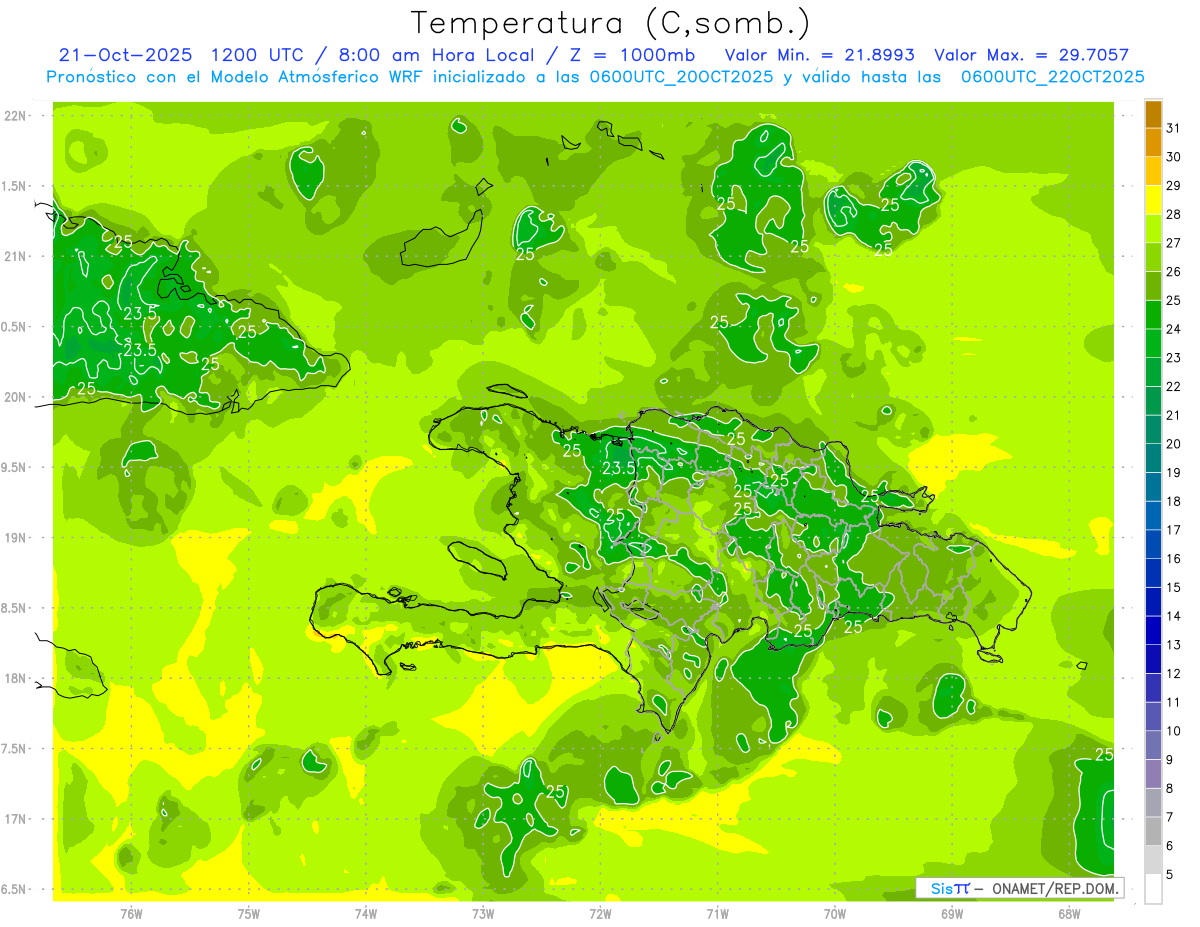Click the SisTT ONAMET/REP.DOM. logo label
Image resolution: width=1200 pixels, height=927 pixels.
[x=1019, y=888]
